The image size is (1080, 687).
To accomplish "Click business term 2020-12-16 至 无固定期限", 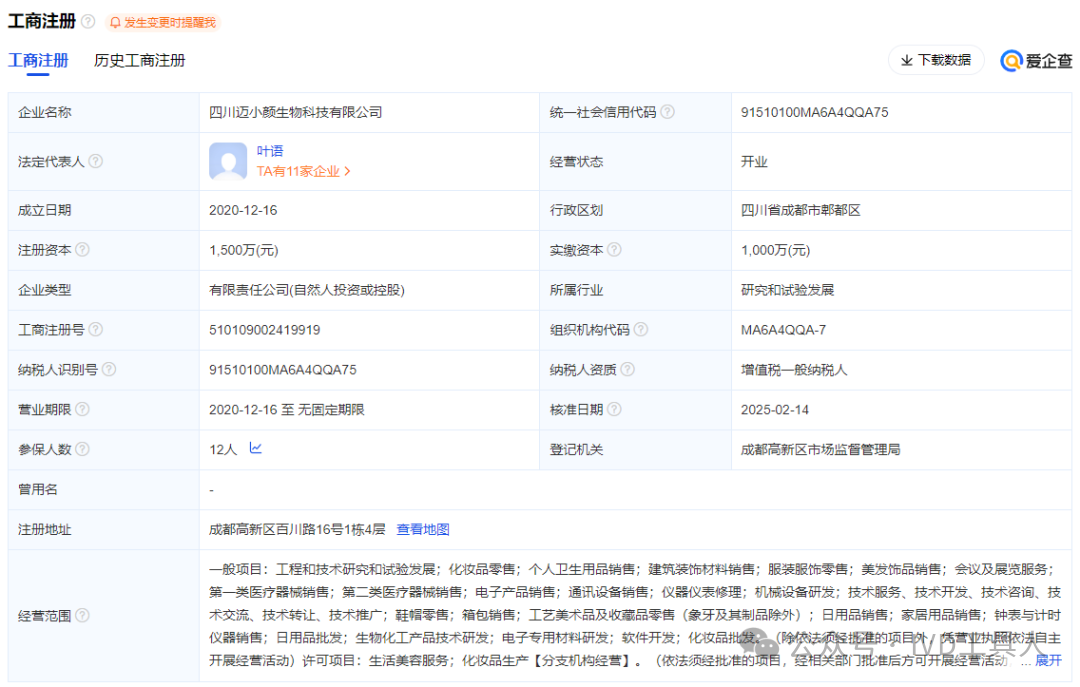I will [x=287, y=410].
